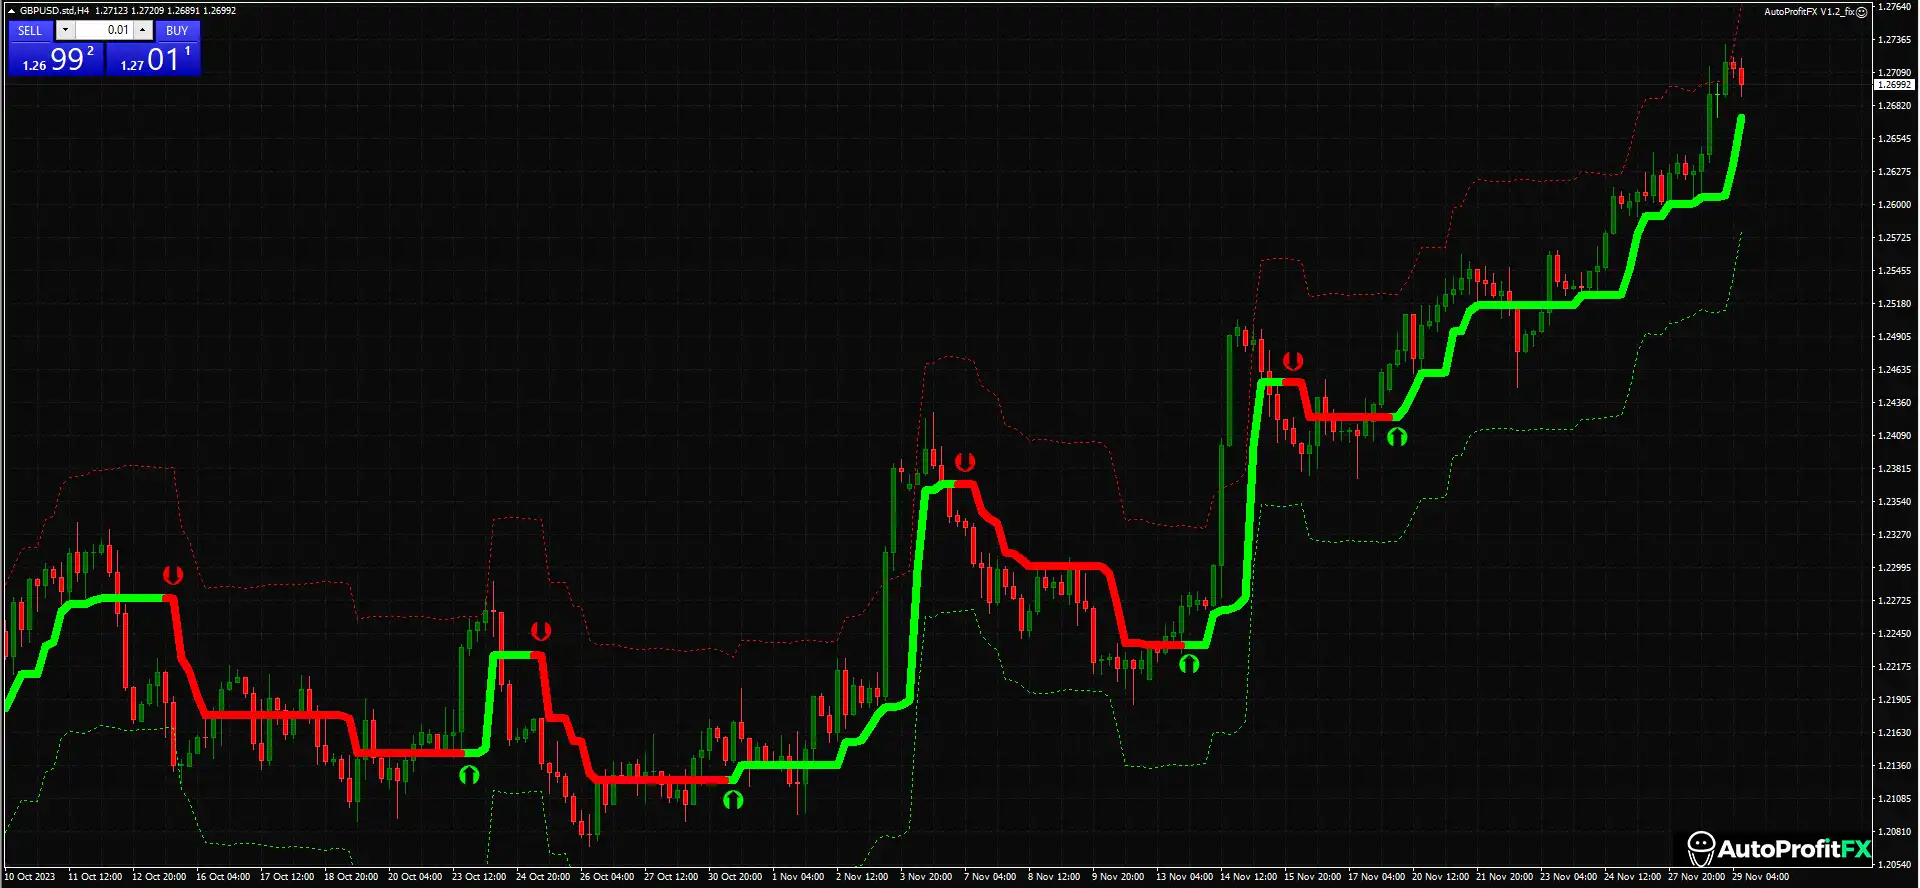Image resolution: width=1920 pixels, height=888 pixels.
Task: Click the AutoProfitFX V1.2_fix expert label
Action: click(1809, 12)
